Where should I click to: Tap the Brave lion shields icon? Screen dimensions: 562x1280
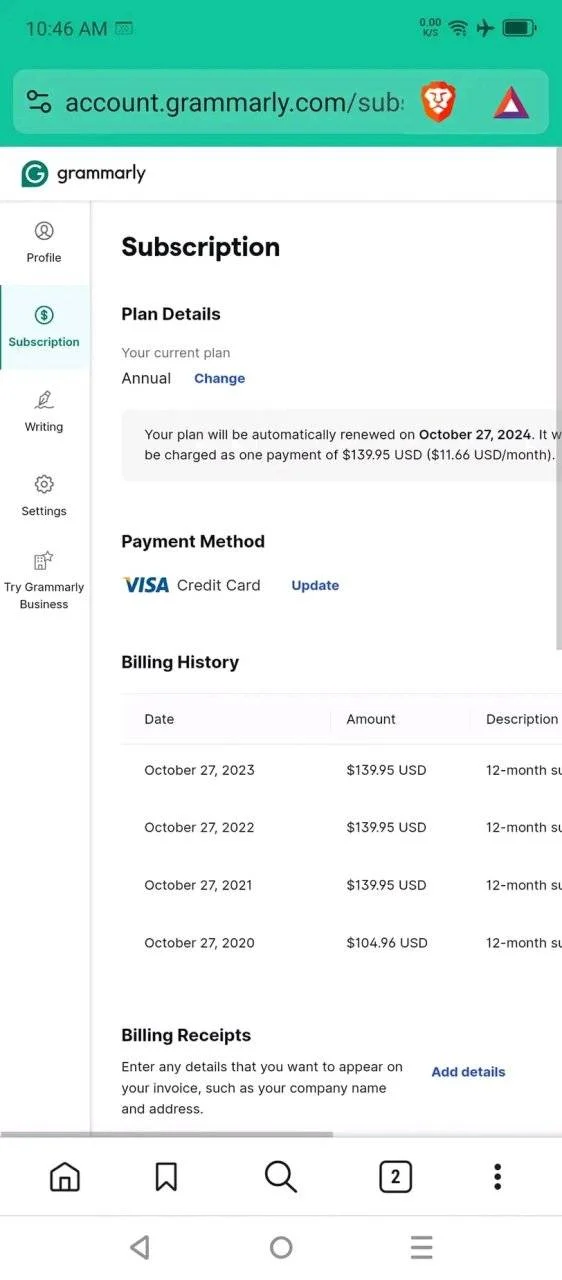(438, 102)
